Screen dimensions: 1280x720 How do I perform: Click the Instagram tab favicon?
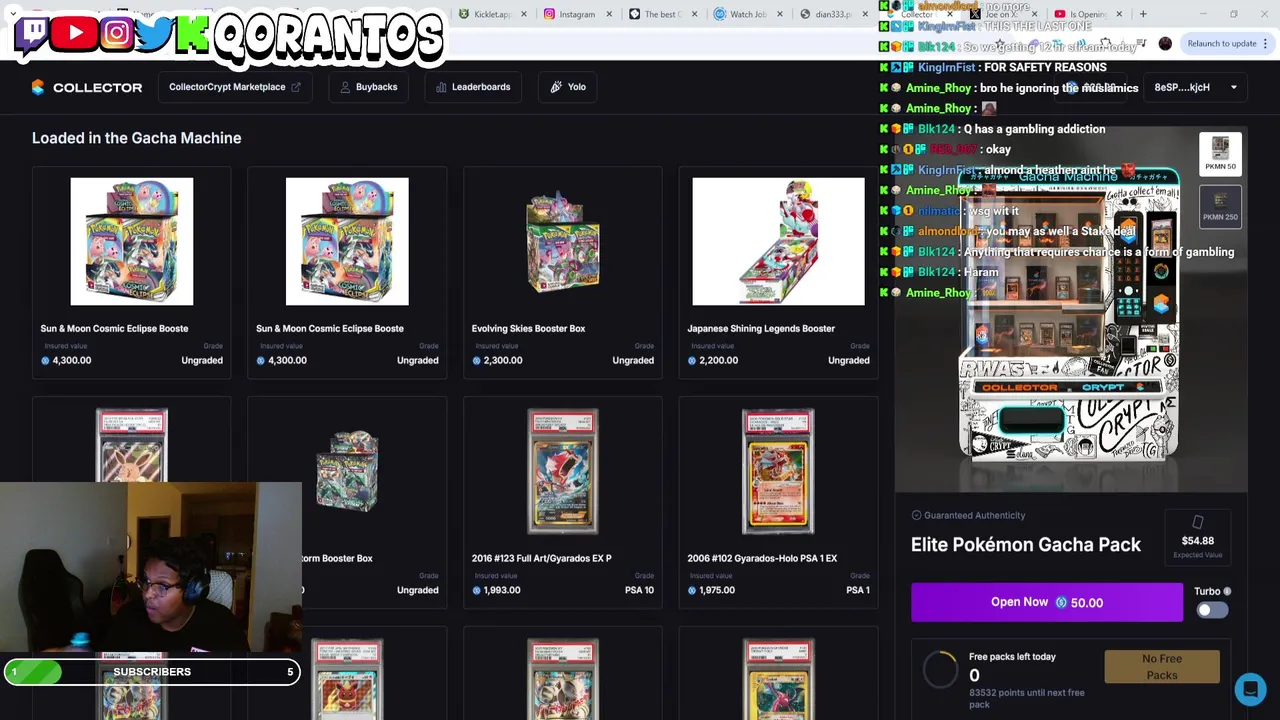coord(549,14)
